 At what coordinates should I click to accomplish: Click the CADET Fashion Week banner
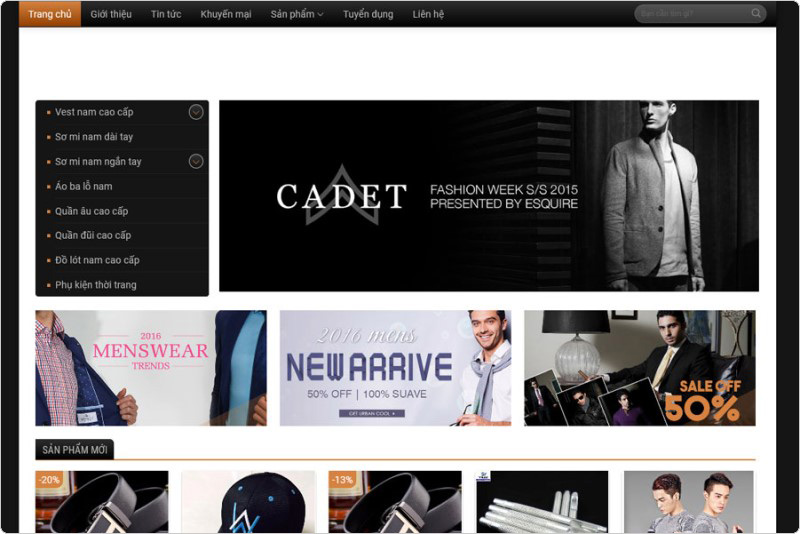pos(489,196)
